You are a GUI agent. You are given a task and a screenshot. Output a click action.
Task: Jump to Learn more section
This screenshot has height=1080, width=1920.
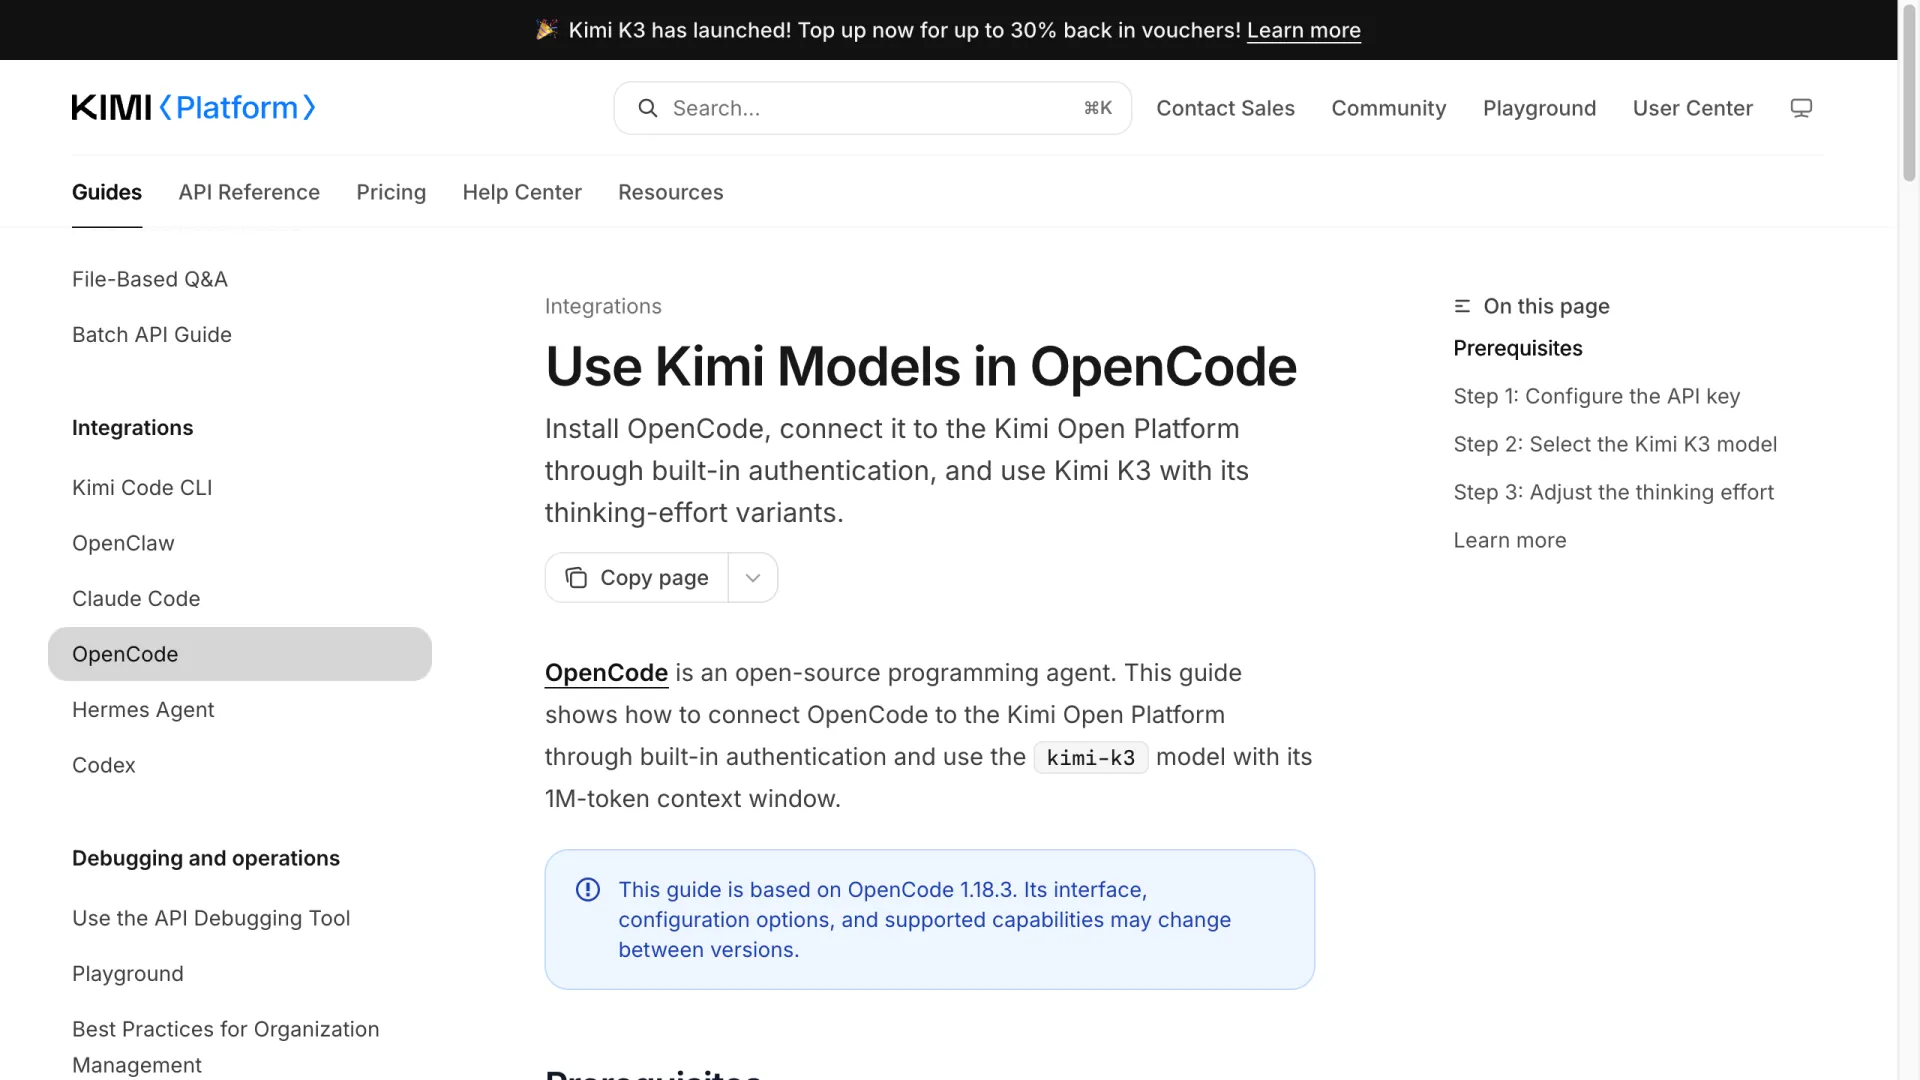pos(1510,540)
